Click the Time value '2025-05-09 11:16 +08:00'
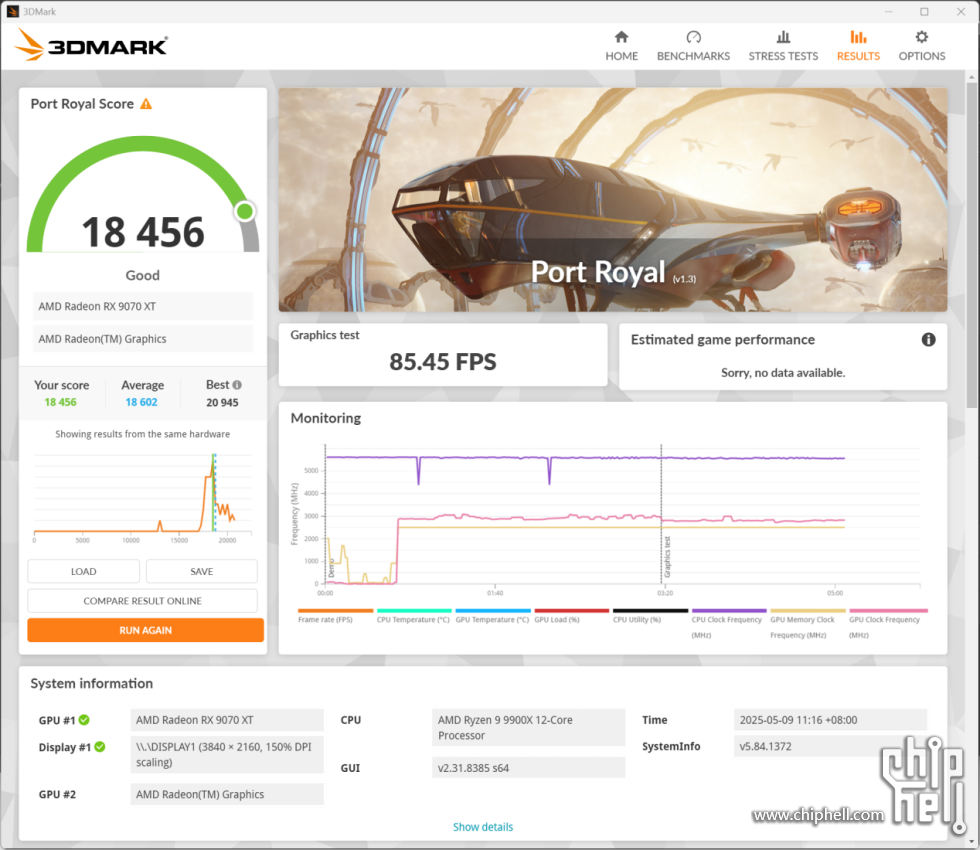980x850 pixels. (x=830, y=720)
